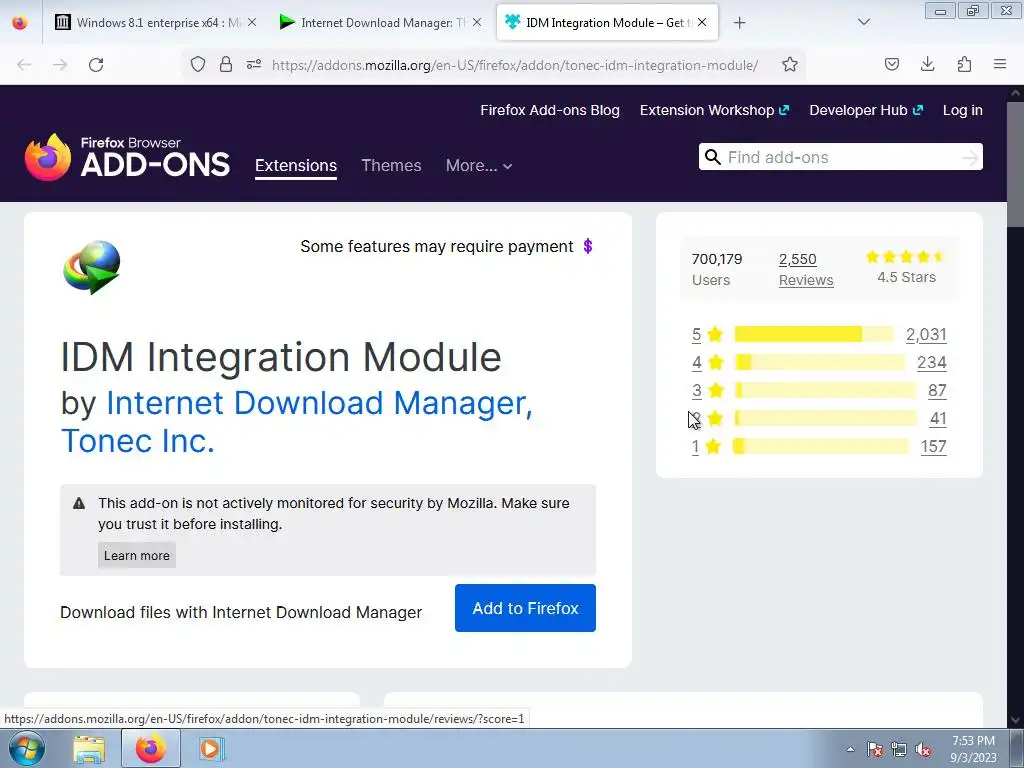Screen dimensions: 1024x768
Task: Open the tracking protection shield icon
Action: (x=198, y=64)
